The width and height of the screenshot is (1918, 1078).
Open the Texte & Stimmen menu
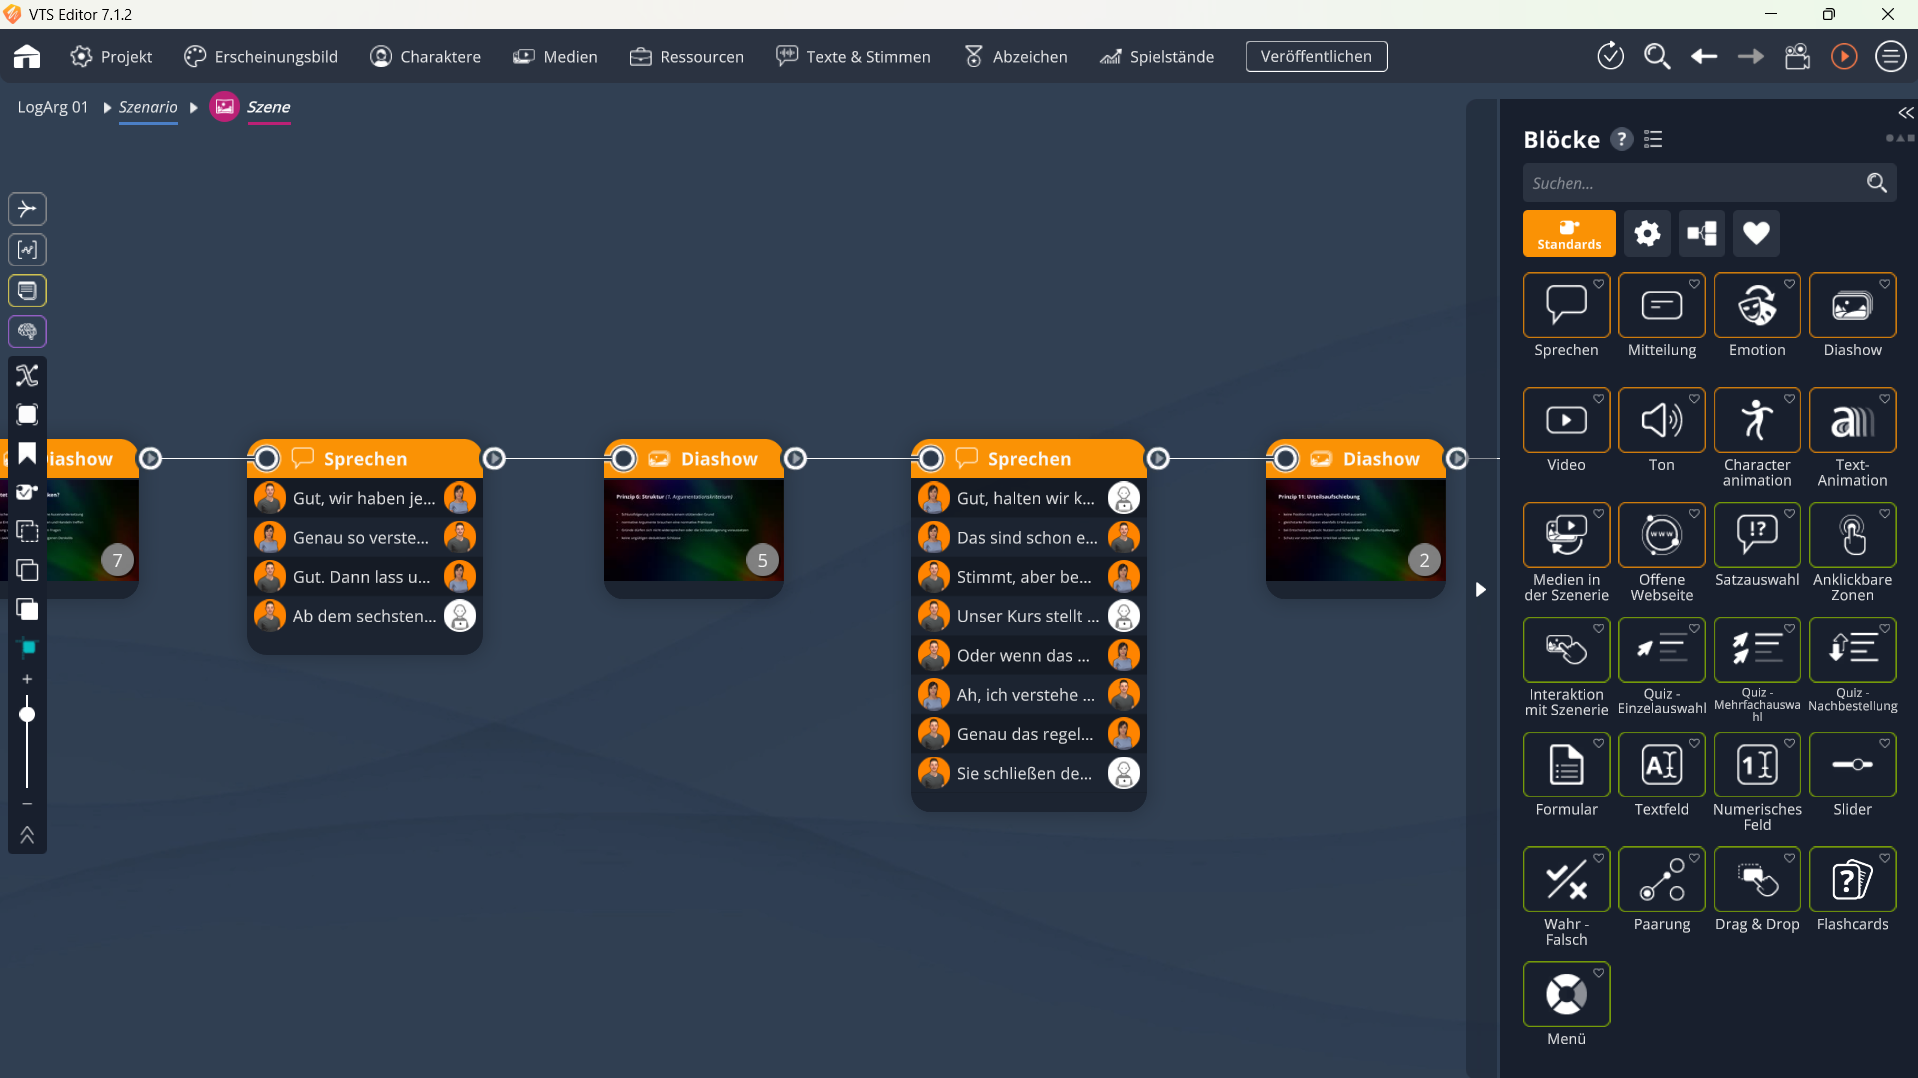click(x=853, y=57)
